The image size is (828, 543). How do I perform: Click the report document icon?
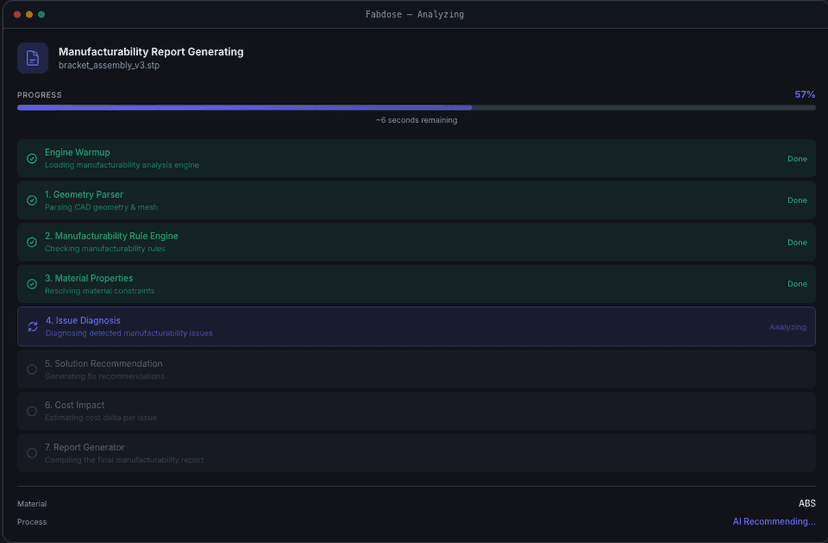[x=33, y=58]
